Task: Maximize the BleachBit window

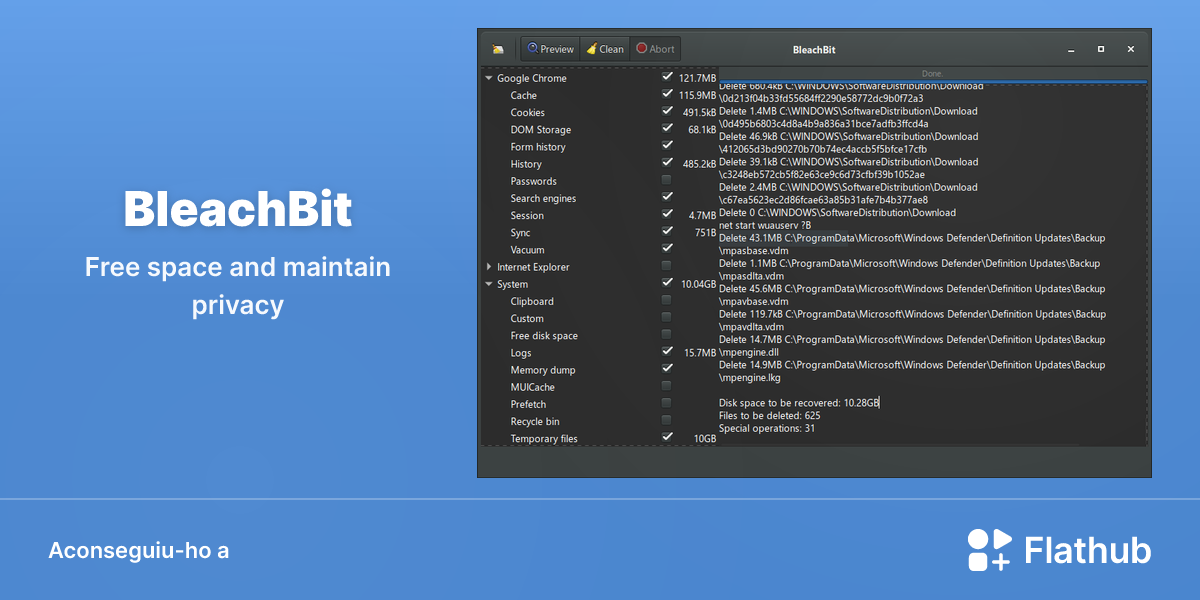Action: 1101,49
